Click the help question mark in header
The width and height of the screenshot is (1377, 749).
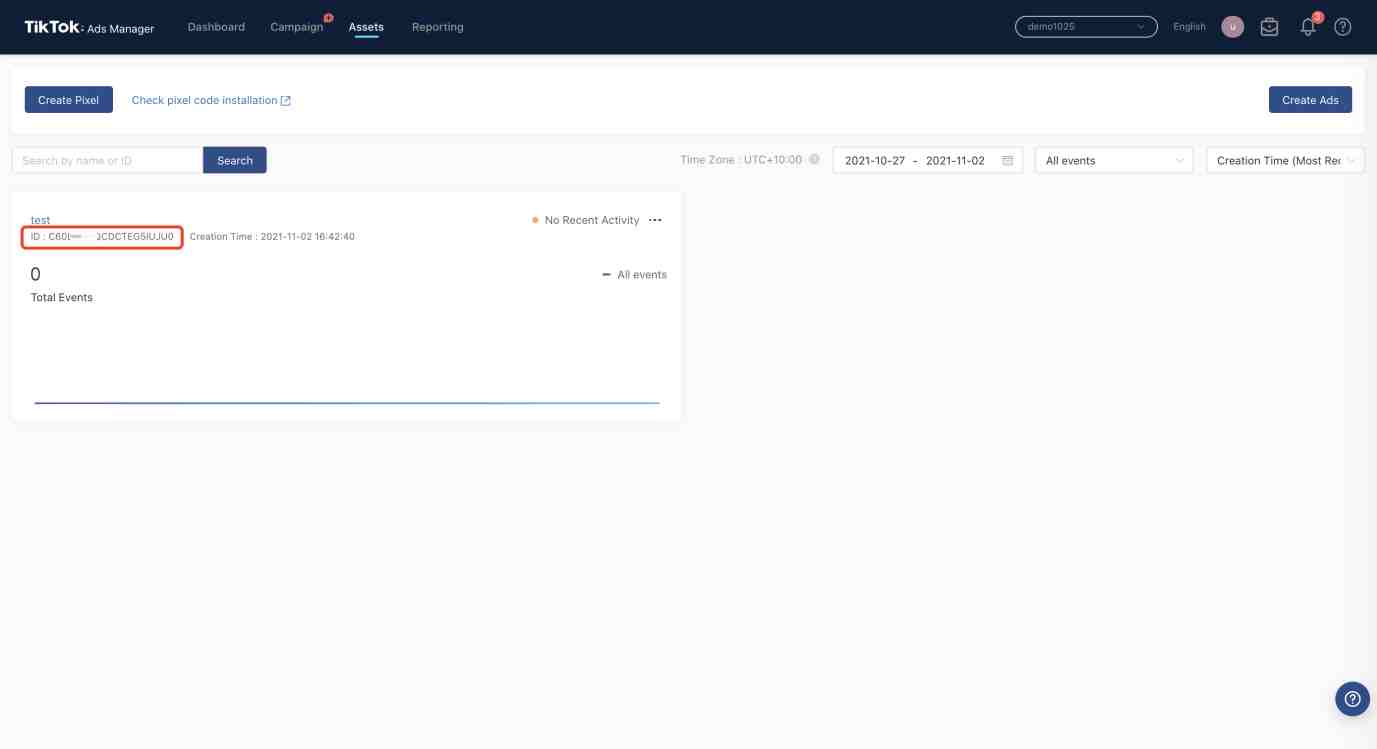click(x=1343, y=27)
